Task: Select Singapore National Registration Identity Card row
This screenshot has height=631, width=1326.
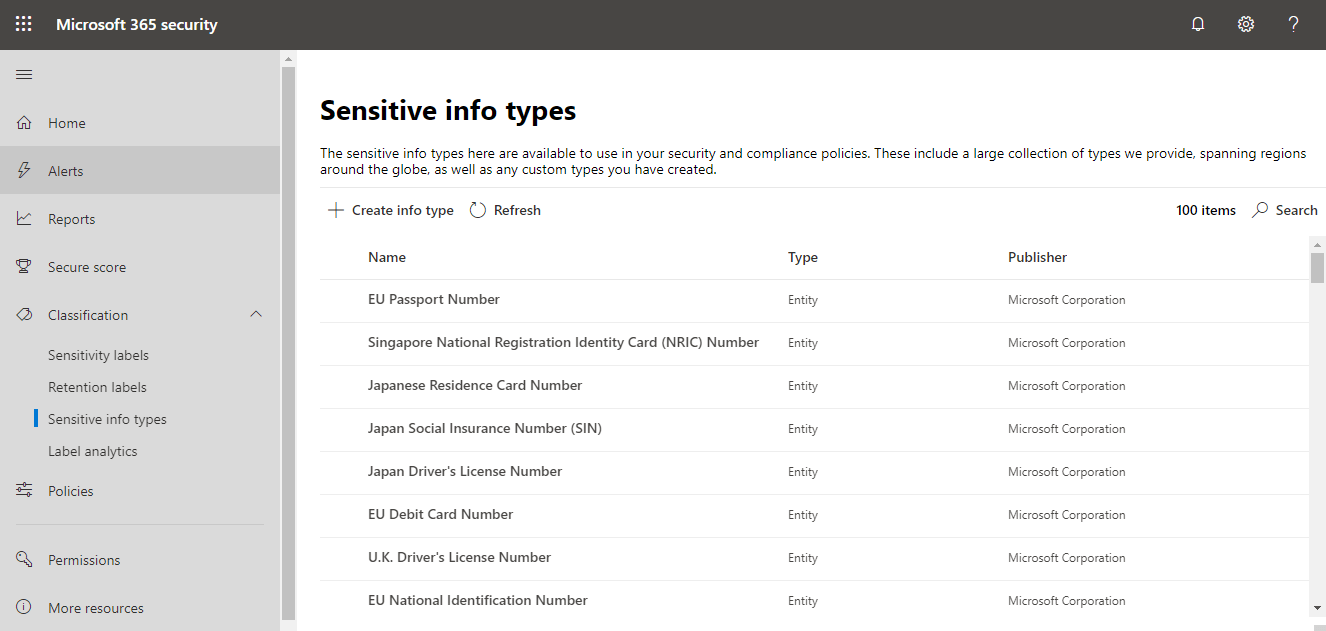Action: [814, 343]
